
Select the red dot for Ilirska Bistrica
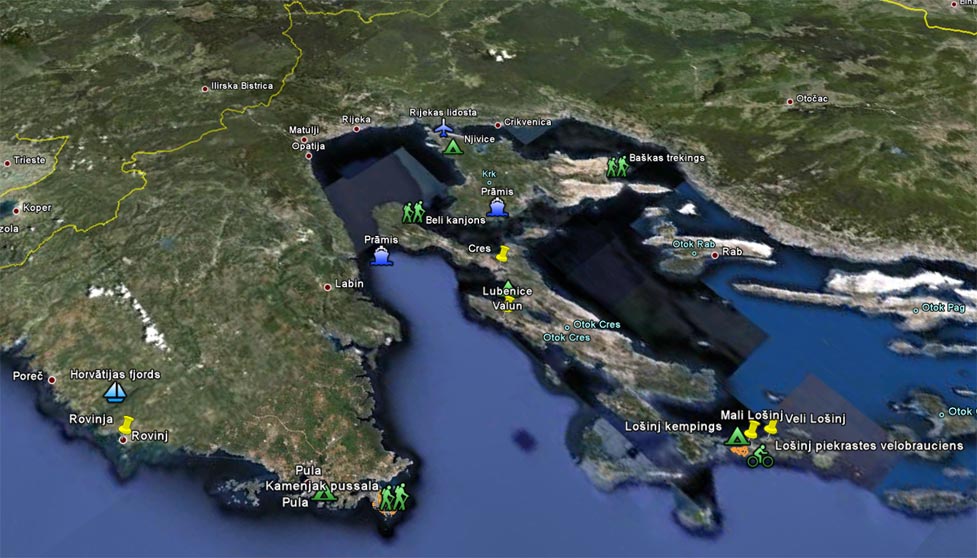coord(205,89)
